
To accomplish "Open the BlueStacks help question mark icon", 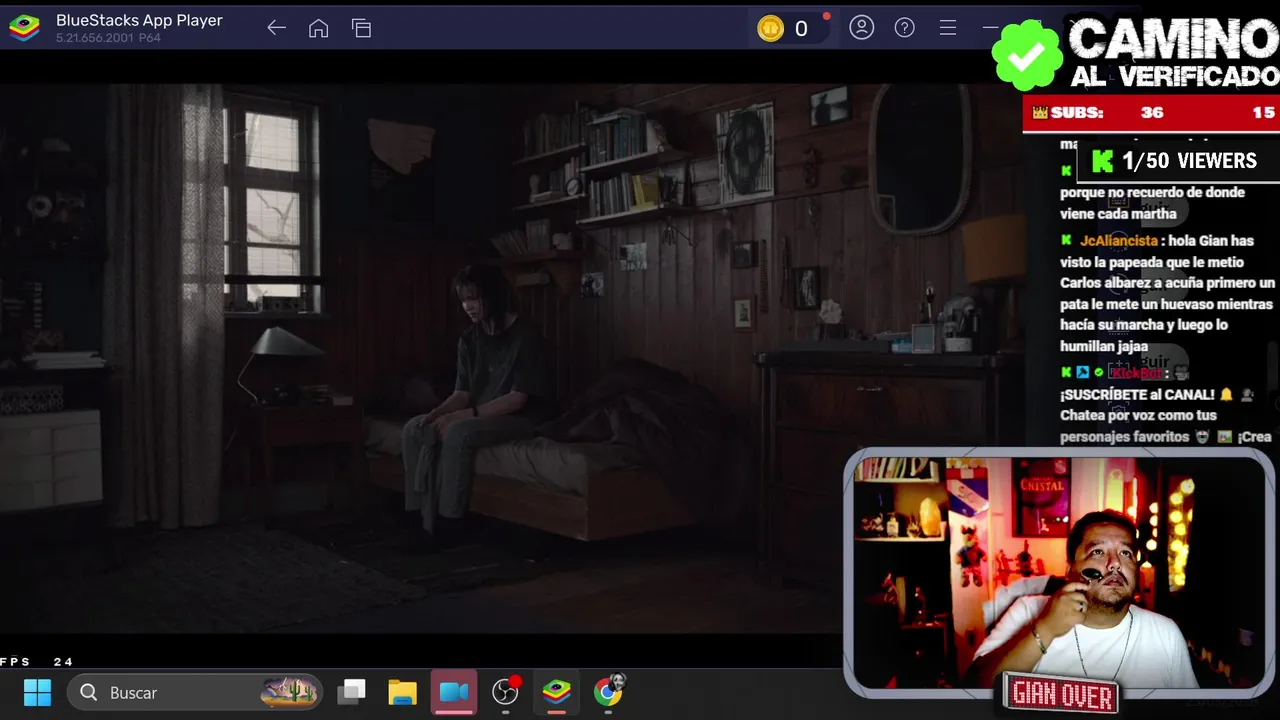I will [x=904, y=28].
